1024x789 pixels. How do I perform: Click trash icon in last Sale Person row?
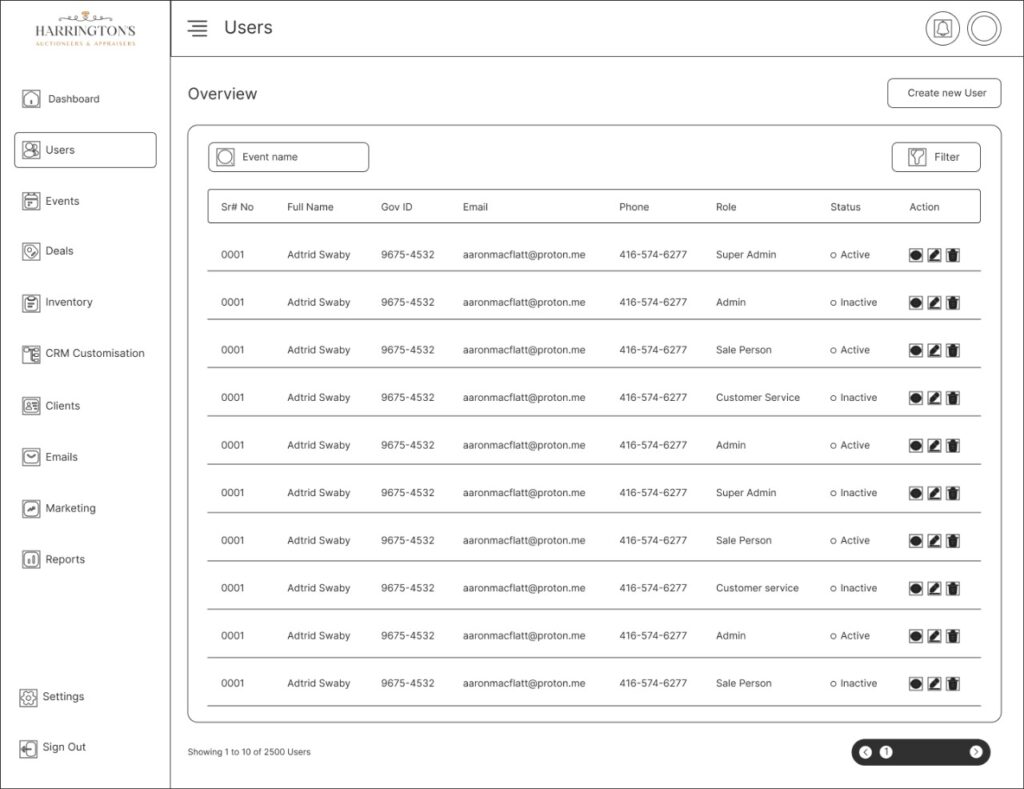(953, 684)
